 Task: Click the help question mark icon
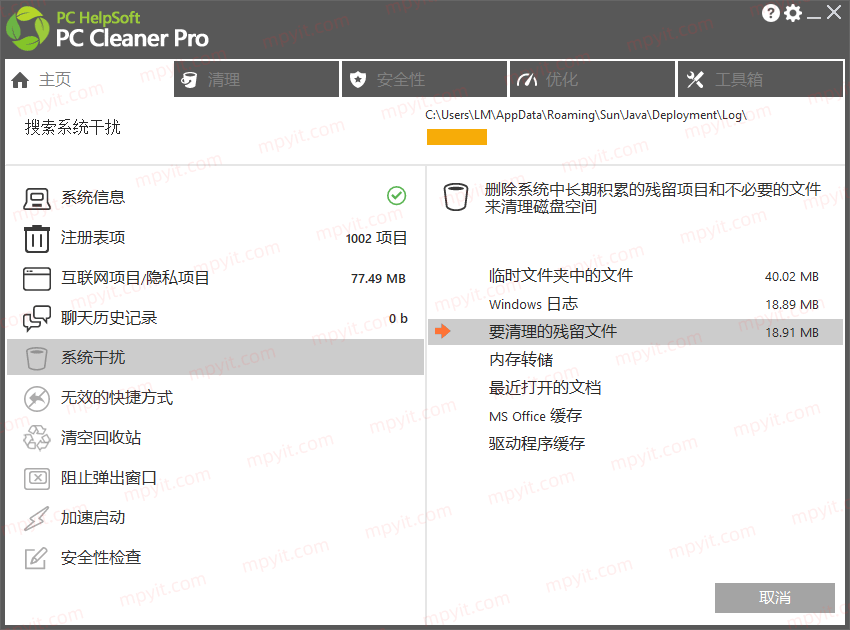770,12
